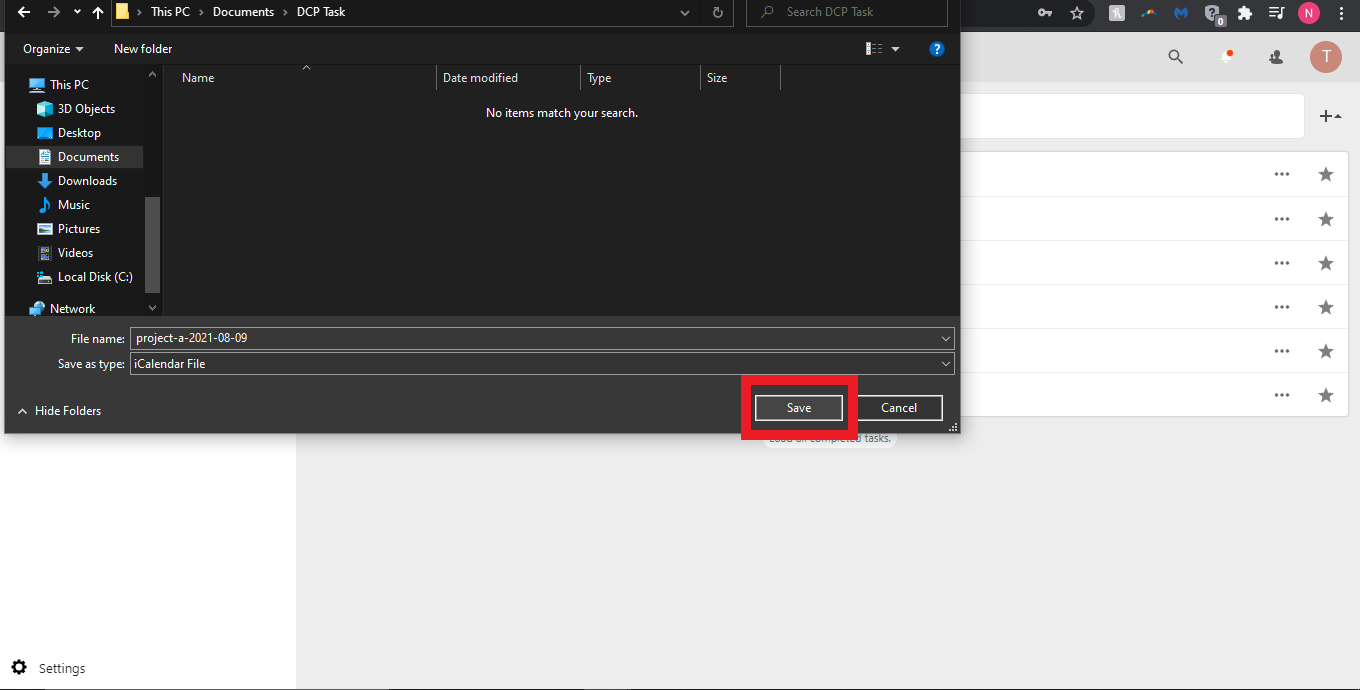Click New folder in toolbar
This screenshot has width=1360, height=690.
pos(143,49)
